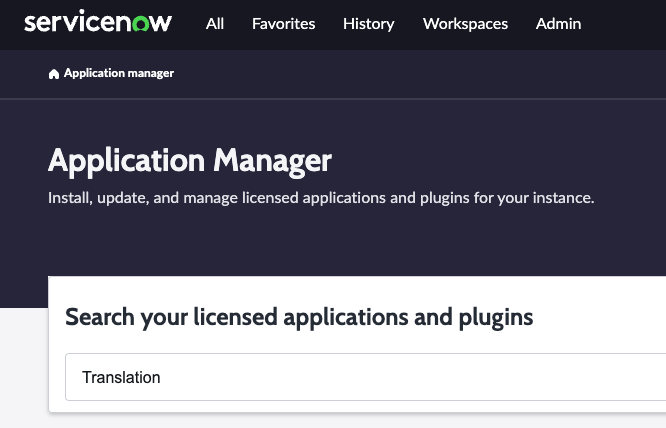
Task: Click the search field containing Translation
Action: (x=365, y=377)
